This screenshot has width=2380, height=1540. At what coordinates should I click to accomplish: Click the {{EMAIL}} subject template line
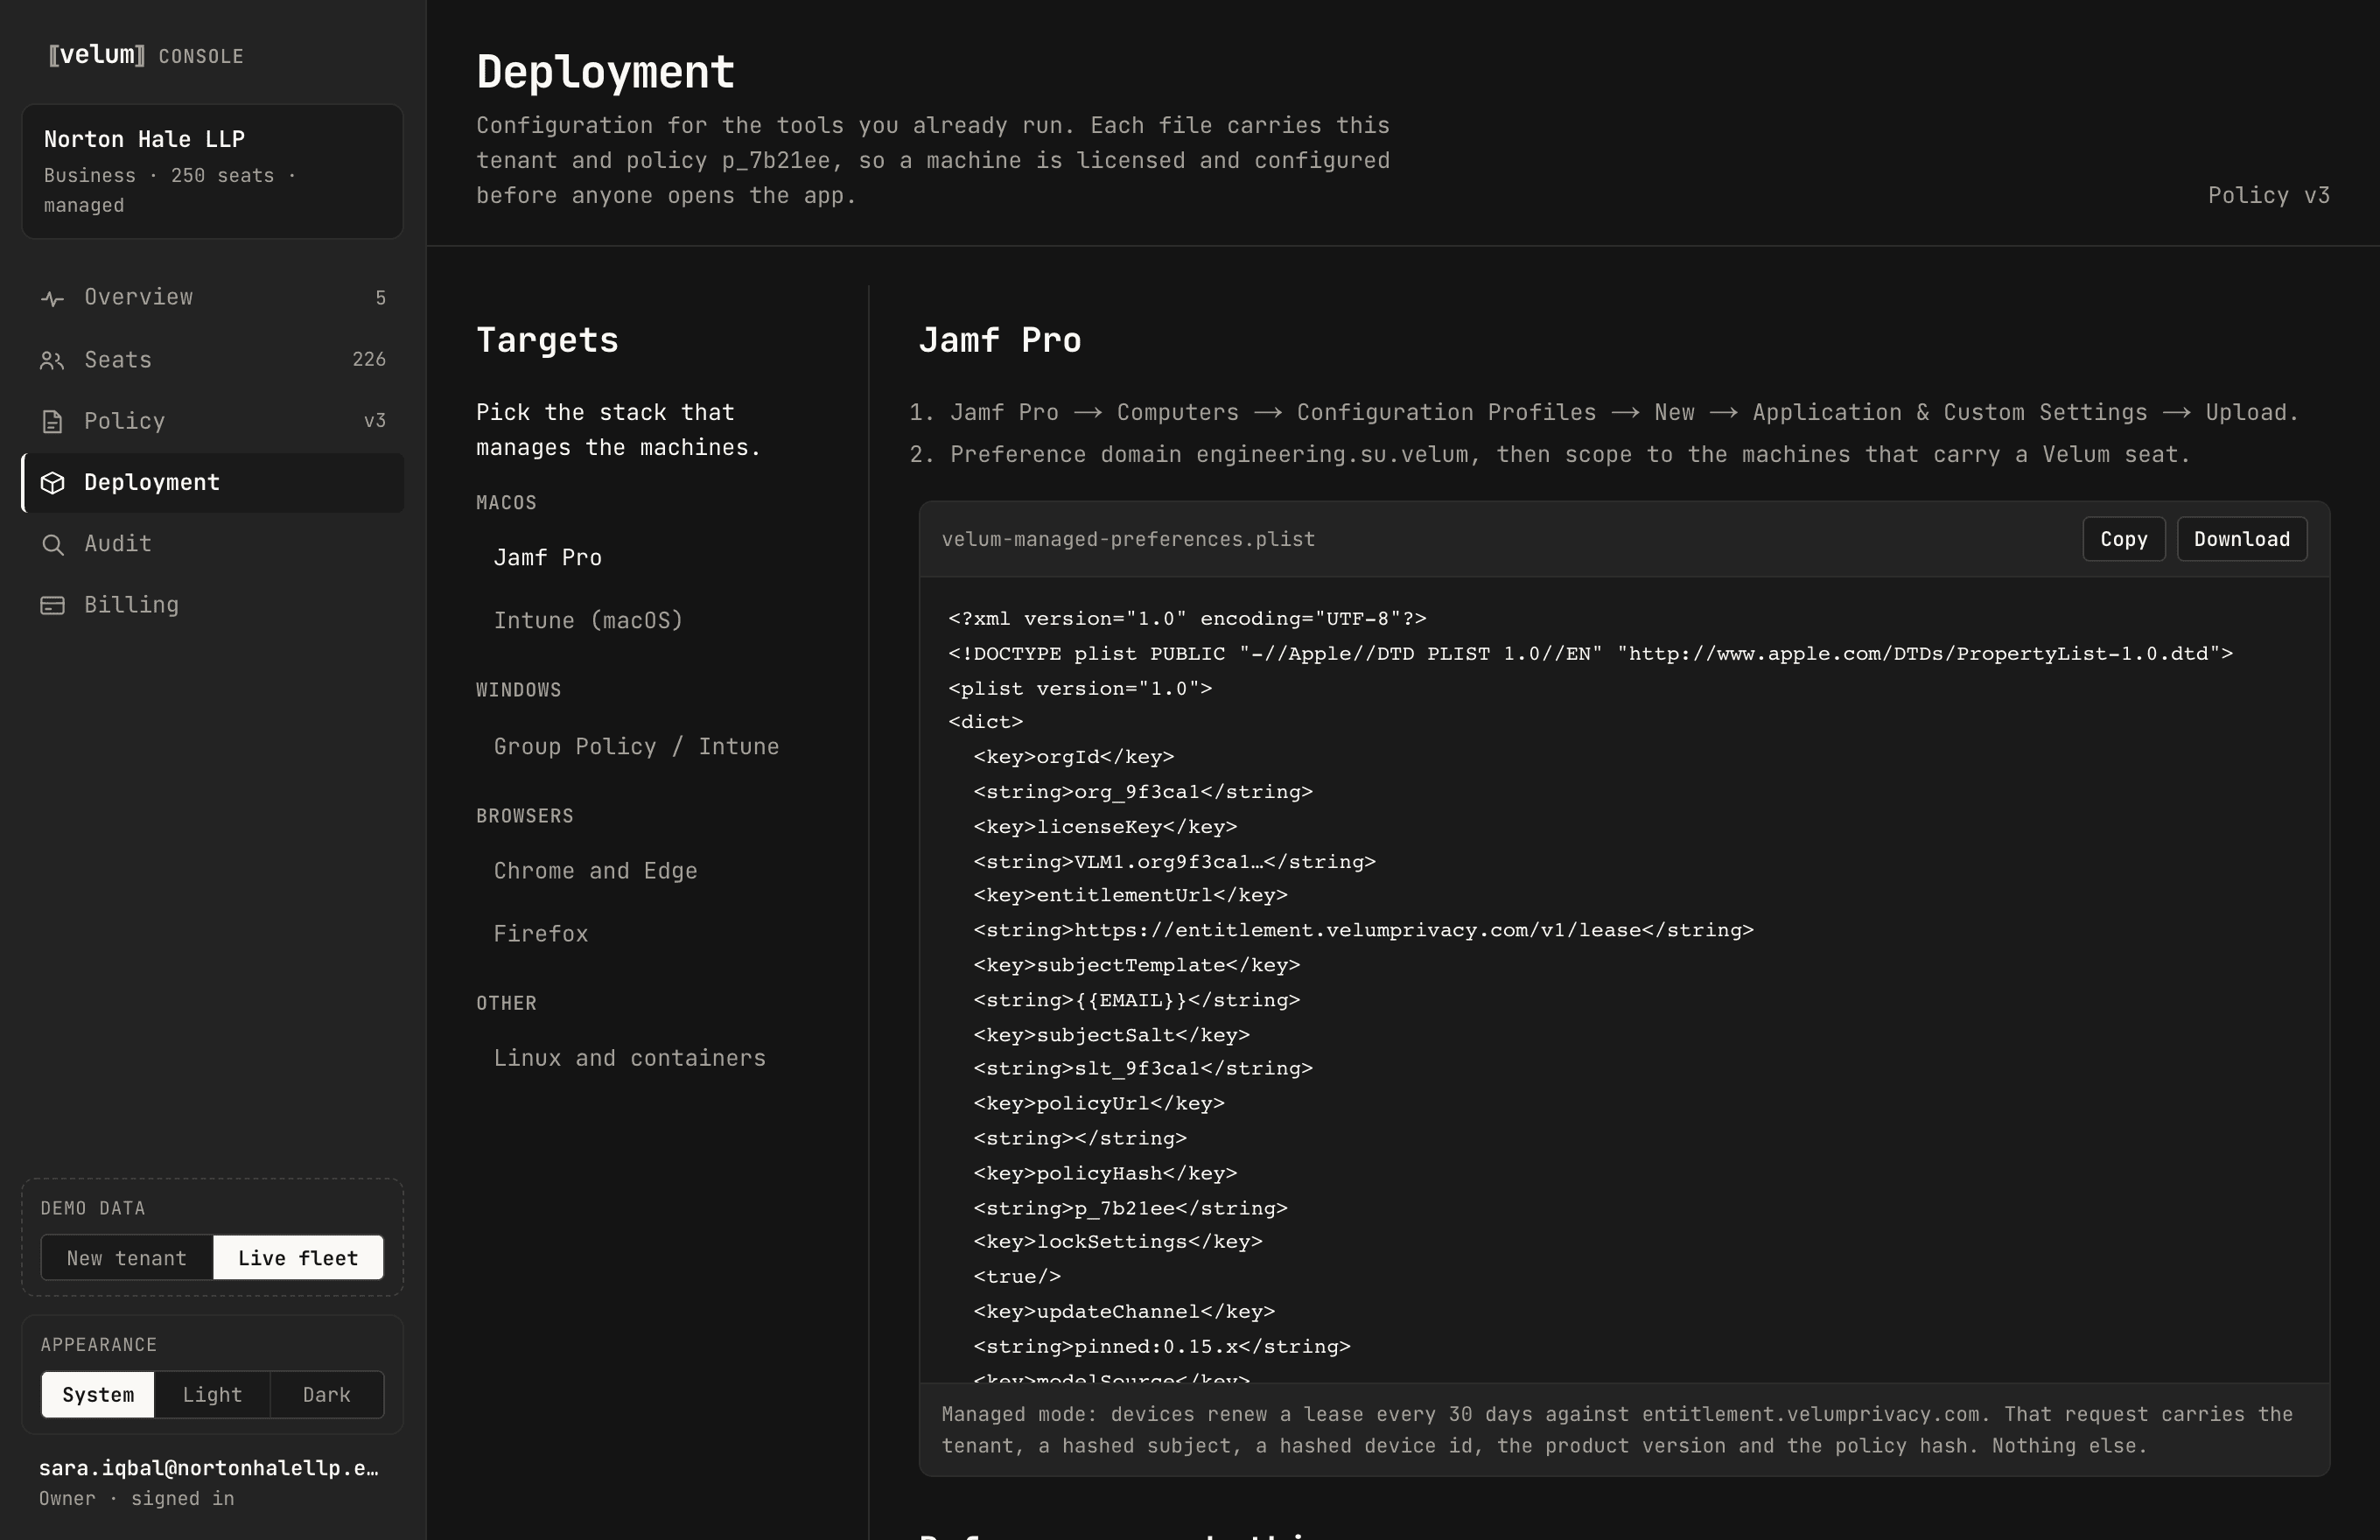tap(1136, 1000)
